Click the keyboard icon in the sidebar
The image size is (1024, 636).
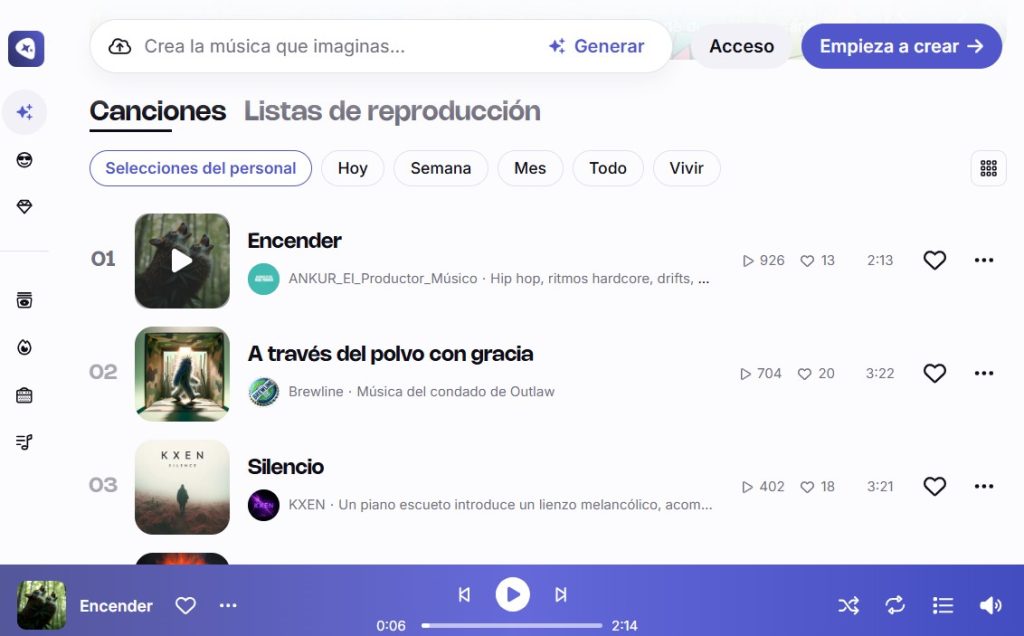(x=25, y=394)
